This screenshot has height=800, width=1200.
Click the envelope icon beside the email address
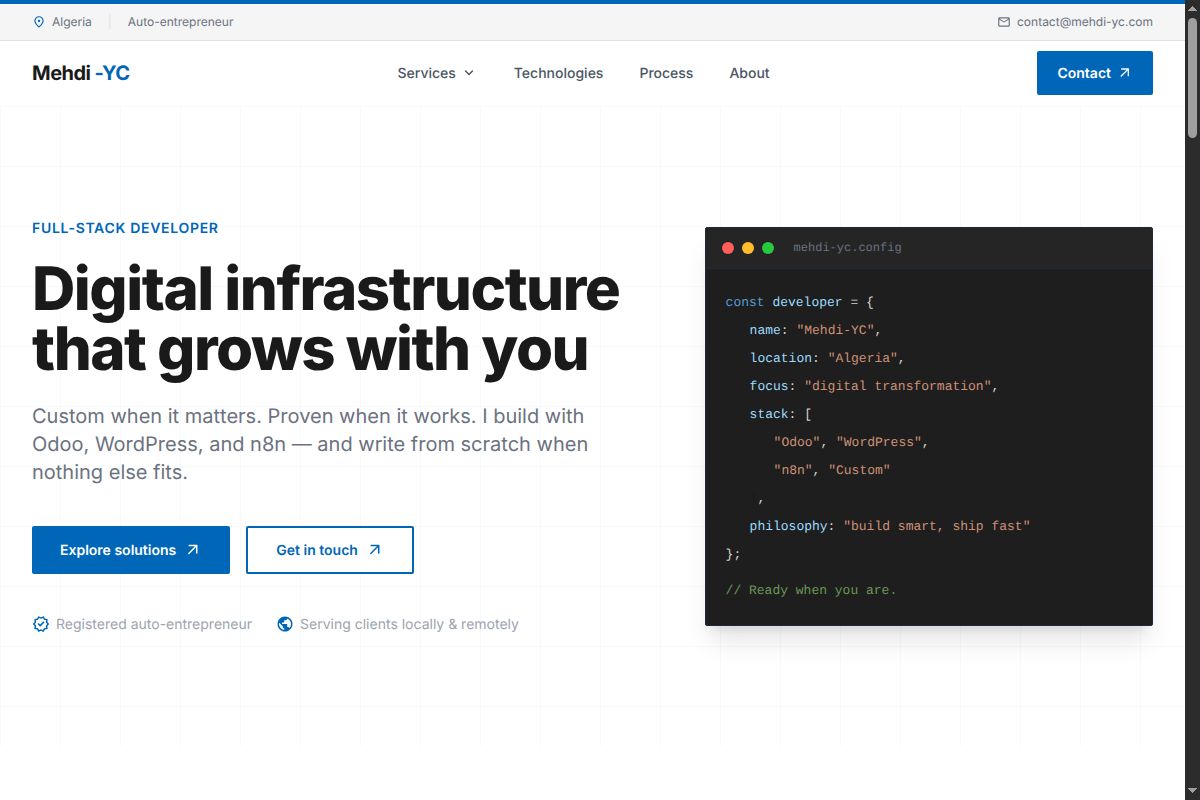[1004, 22]
